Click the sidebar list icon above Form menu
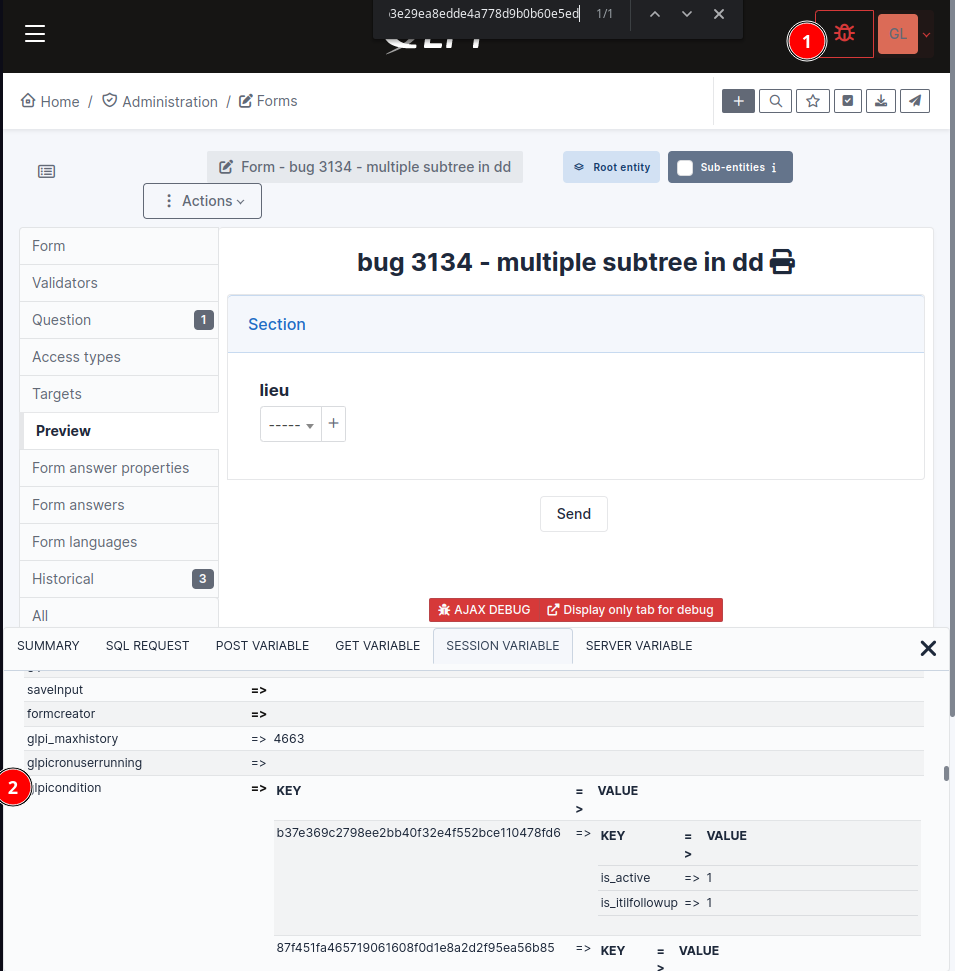This screenshot has width=955, height=971. (x=46, y=171)
